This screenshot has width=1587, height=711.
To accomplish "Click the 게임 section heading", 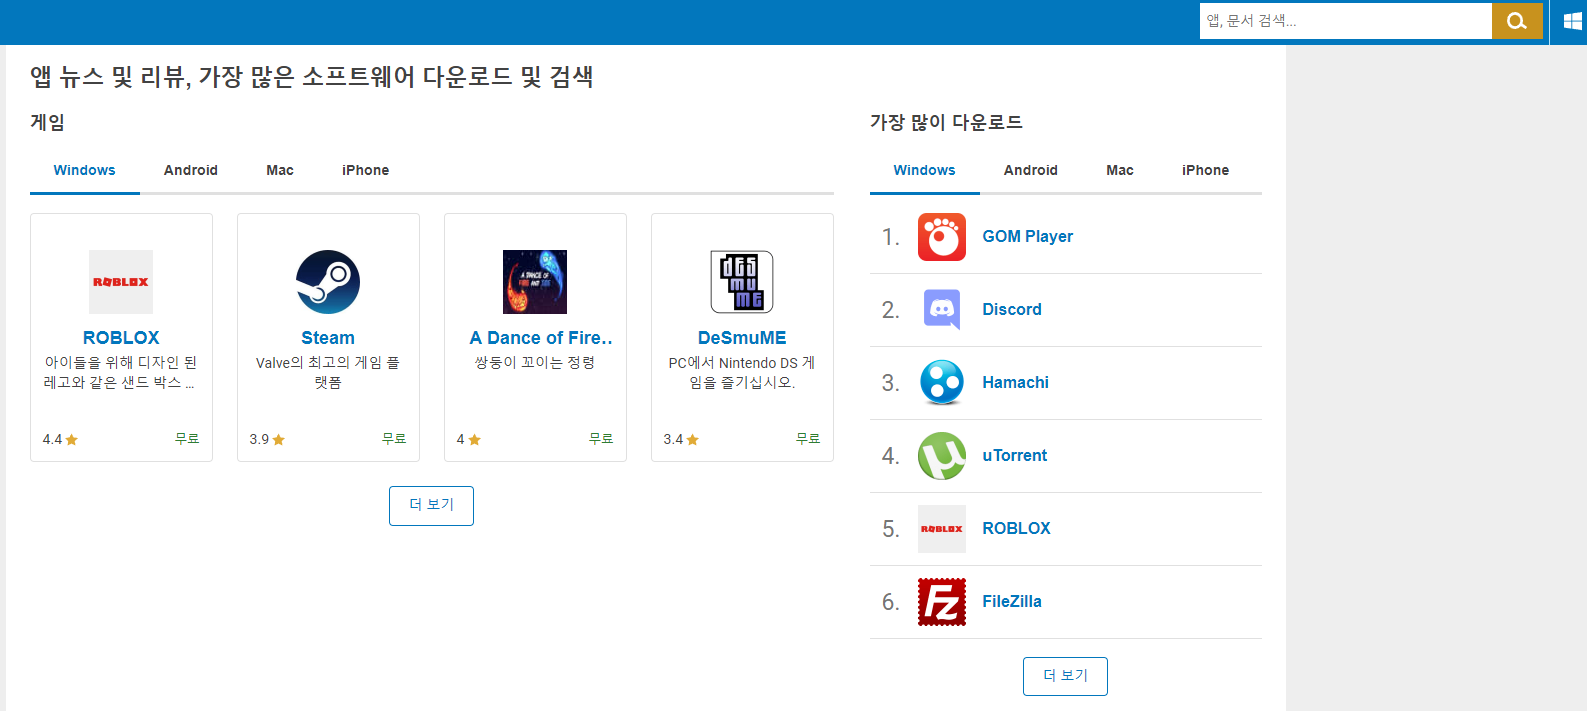I will coord(48,122).
